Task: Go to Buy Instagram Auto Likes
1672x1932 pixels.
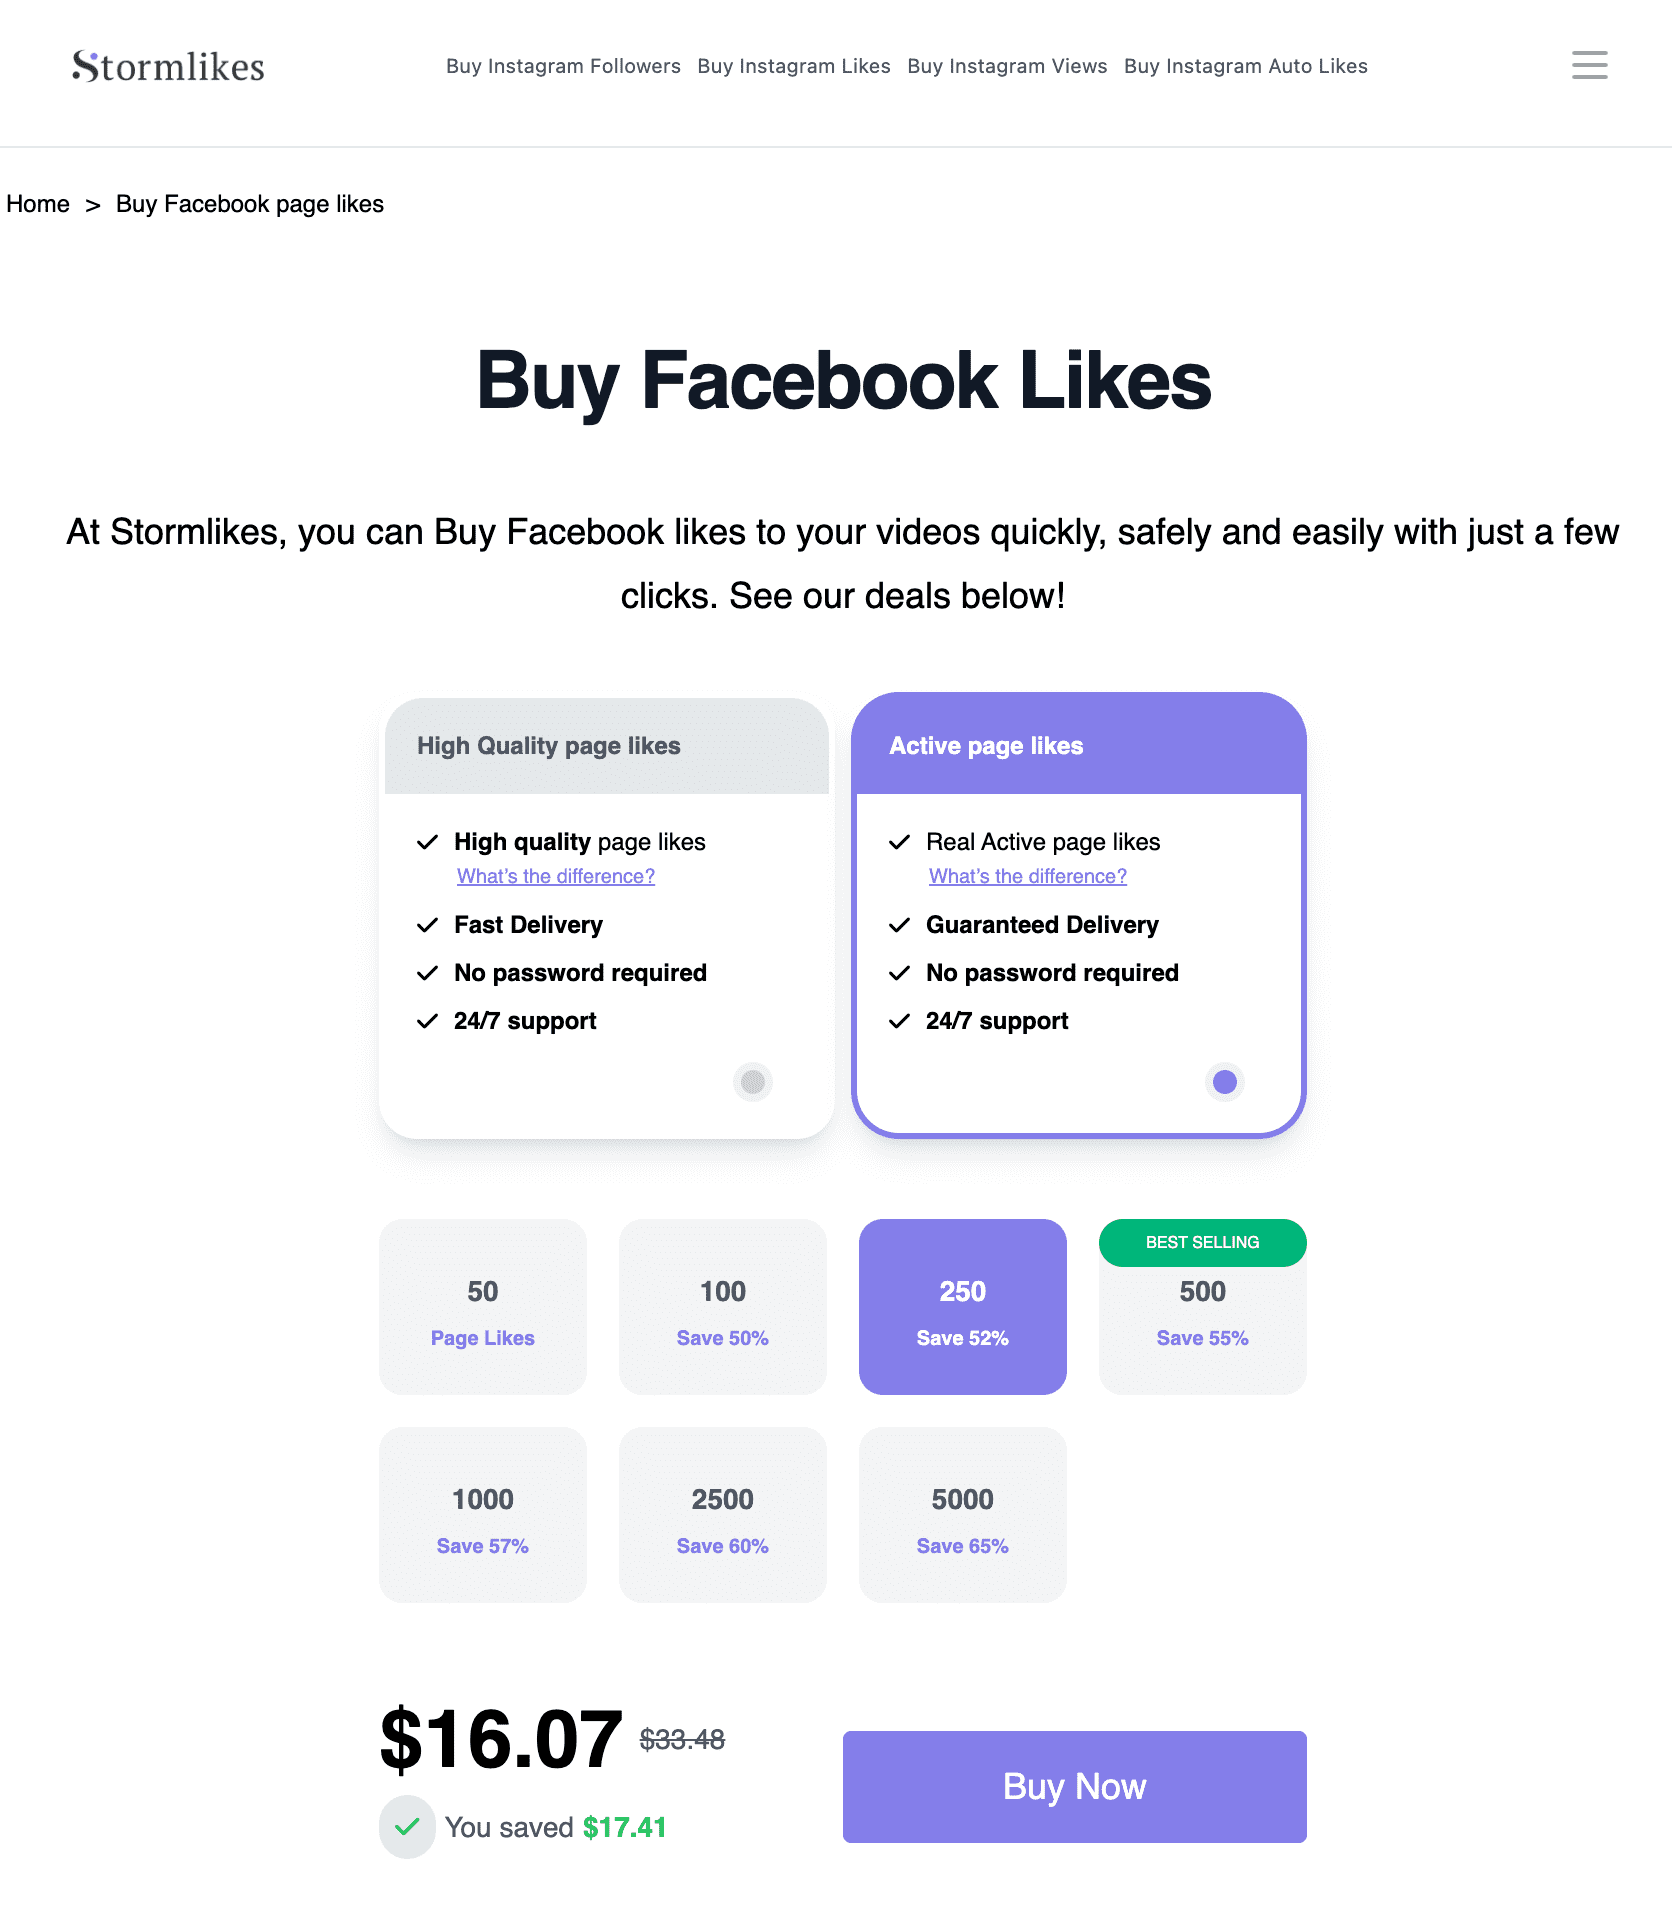Action: 1245,66
